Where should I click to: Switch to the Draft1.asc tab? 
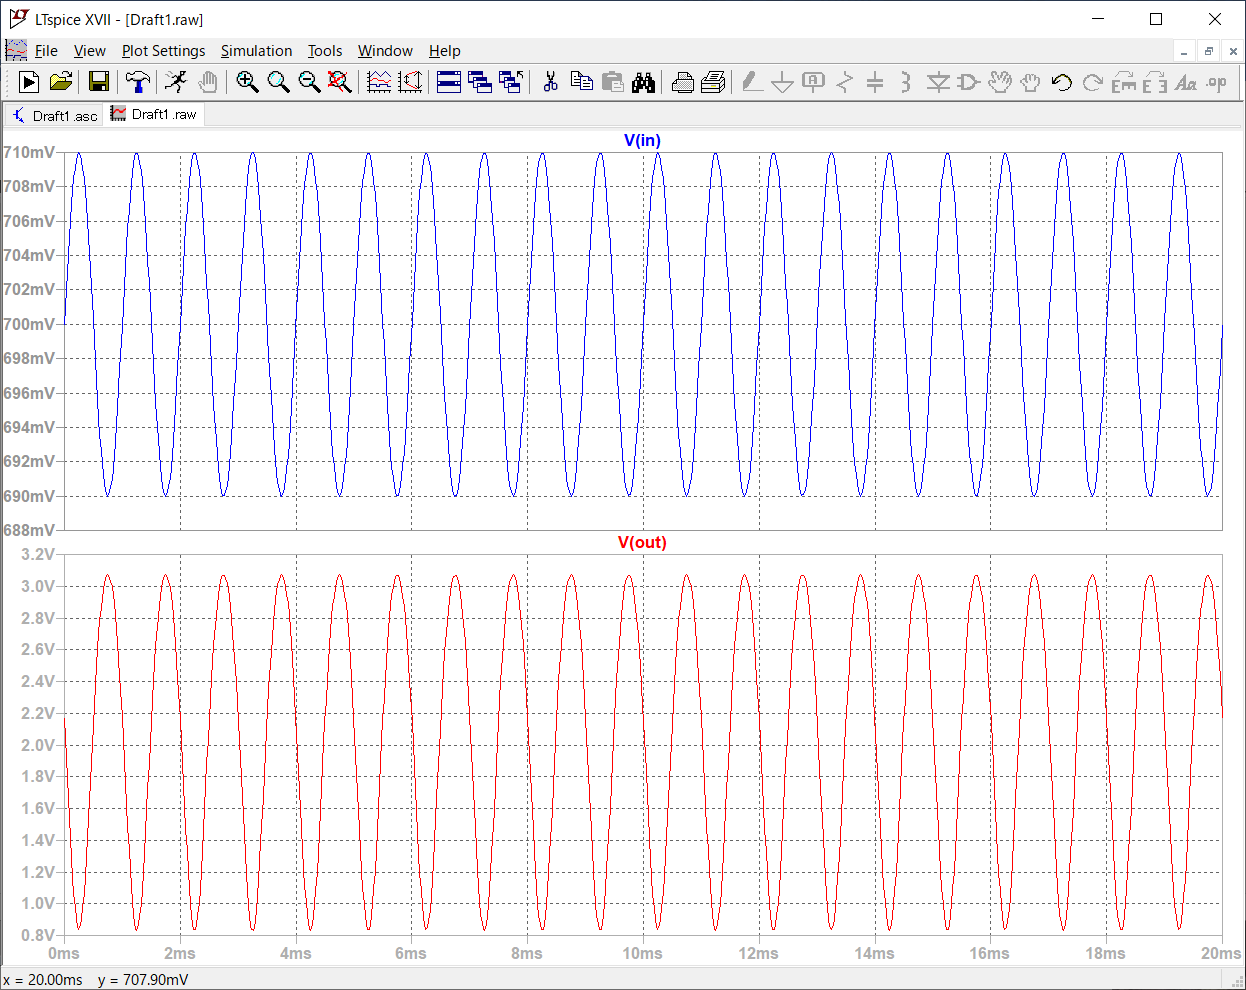[55, 116]
